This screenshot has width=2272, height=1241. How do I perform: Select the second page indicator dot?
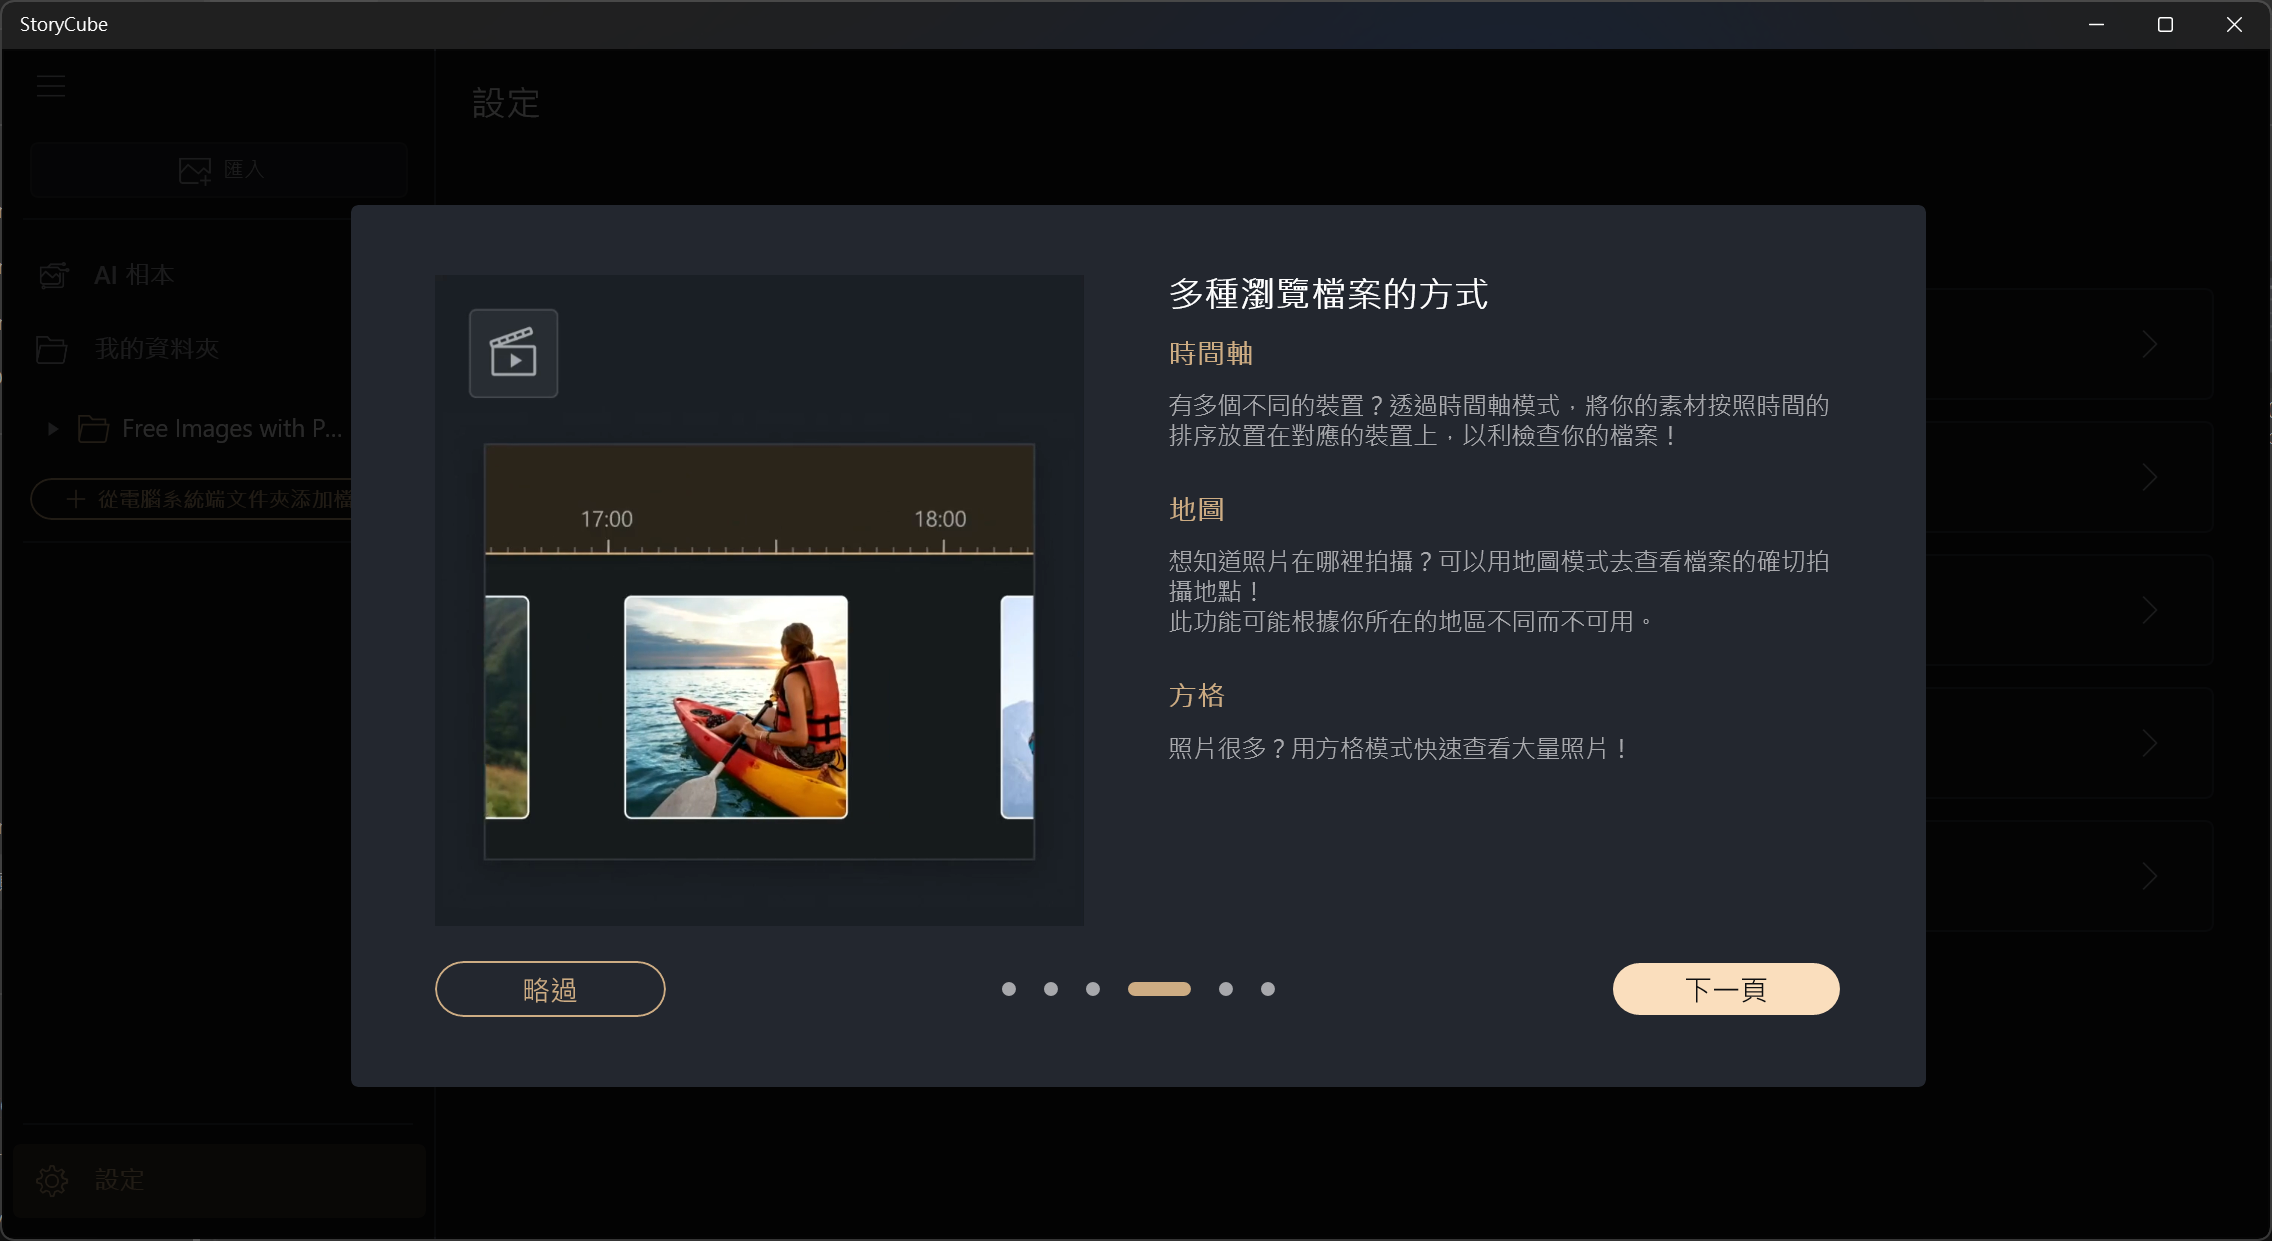[x=1051, y=989]
